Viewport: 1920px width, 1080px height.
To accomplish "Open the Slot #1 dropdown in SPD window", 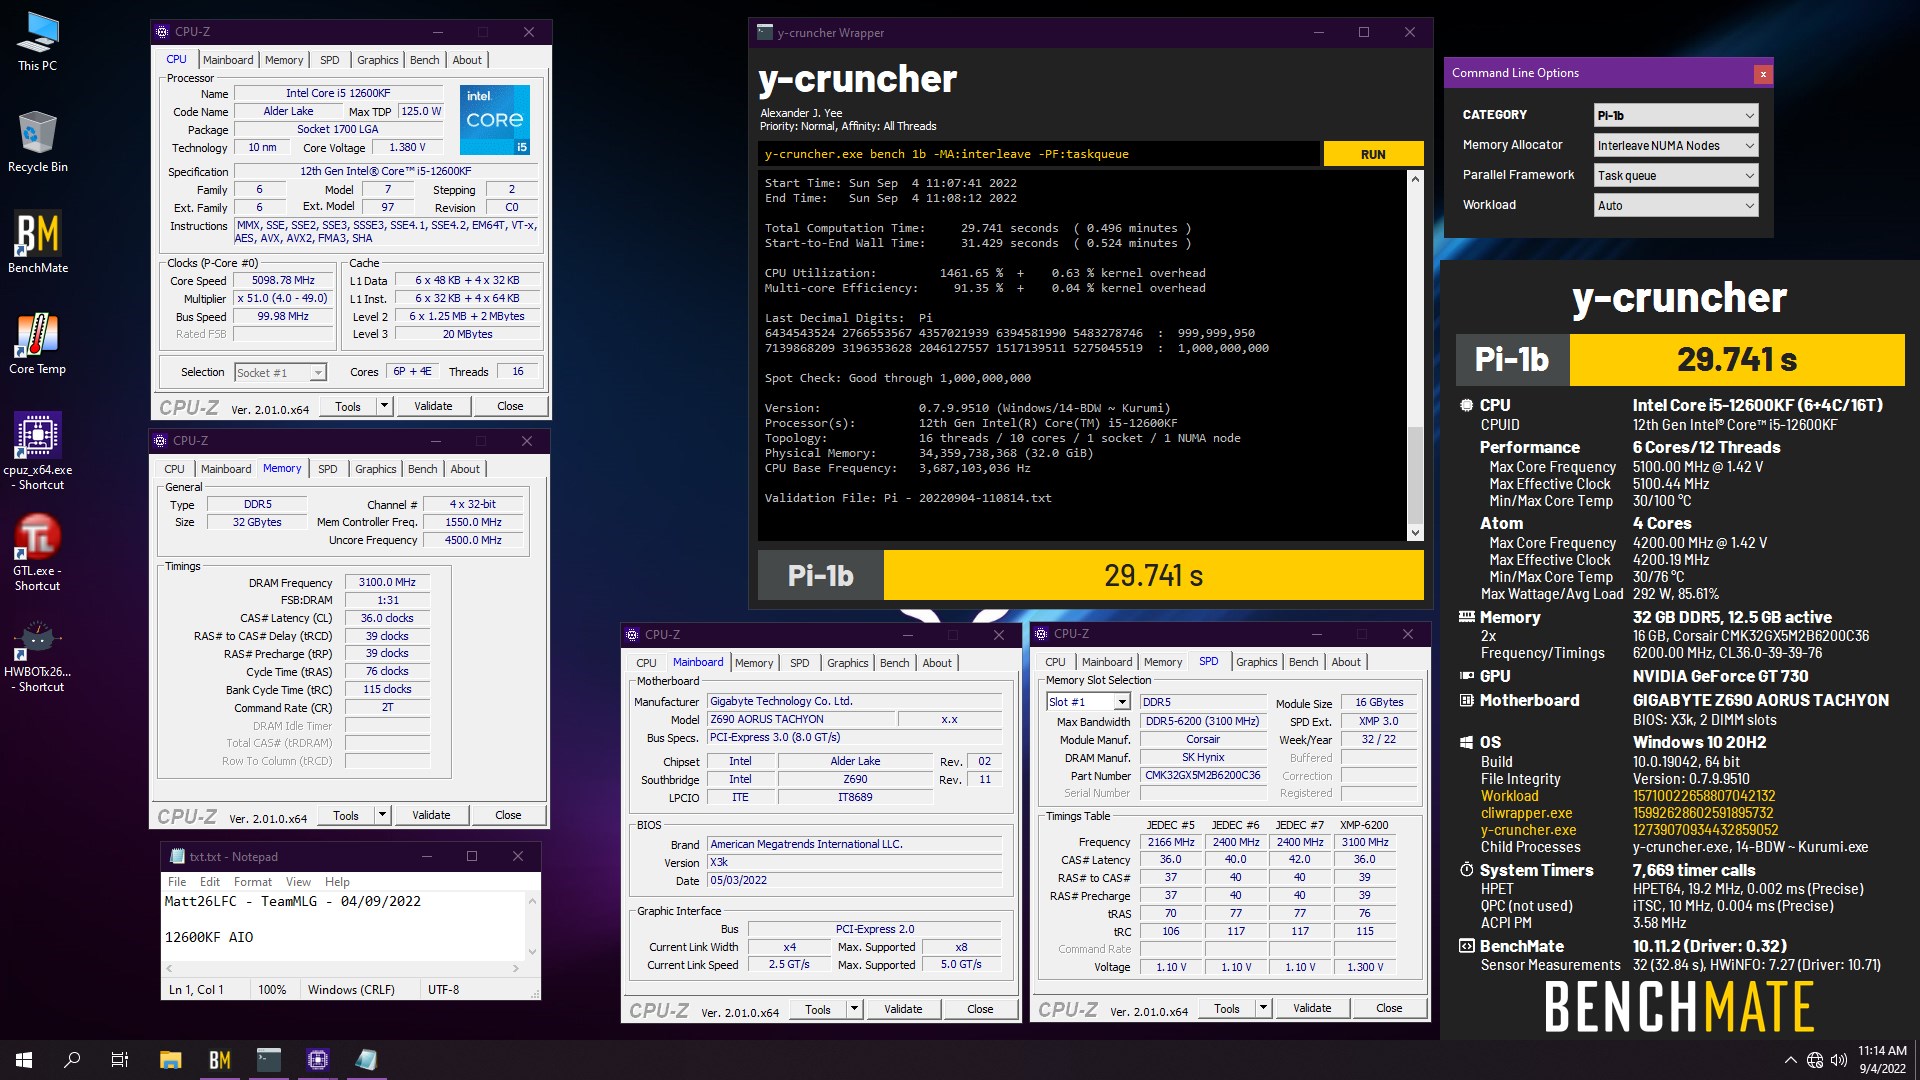I will click(1088, 702).
